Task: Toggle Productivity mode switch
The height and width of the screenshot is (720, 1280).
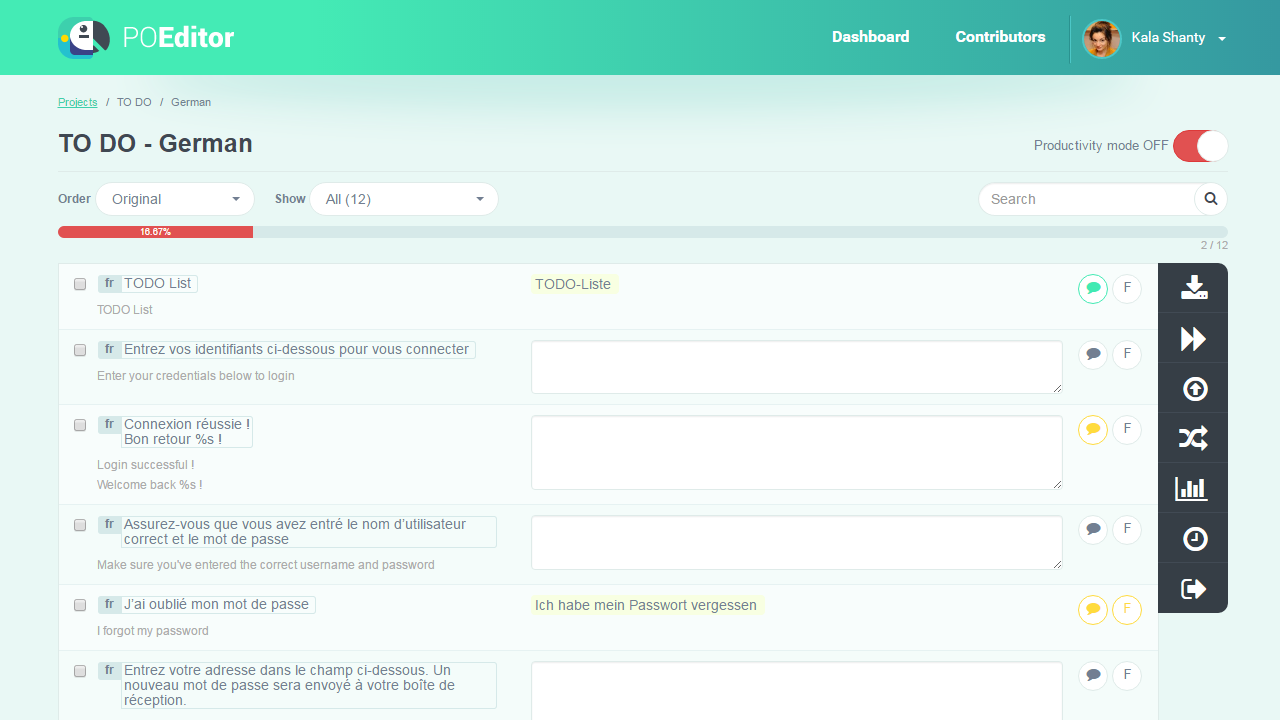Action: point(1200,146)
